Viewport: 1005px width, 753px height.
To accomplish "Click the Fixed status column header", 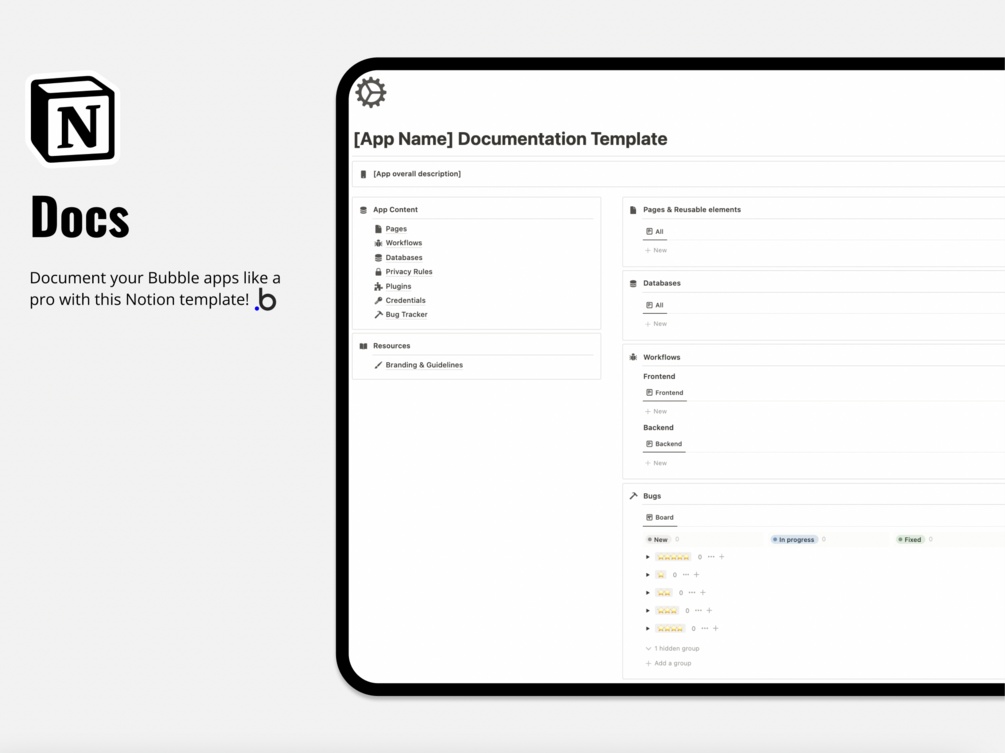I will pos(909,540).
